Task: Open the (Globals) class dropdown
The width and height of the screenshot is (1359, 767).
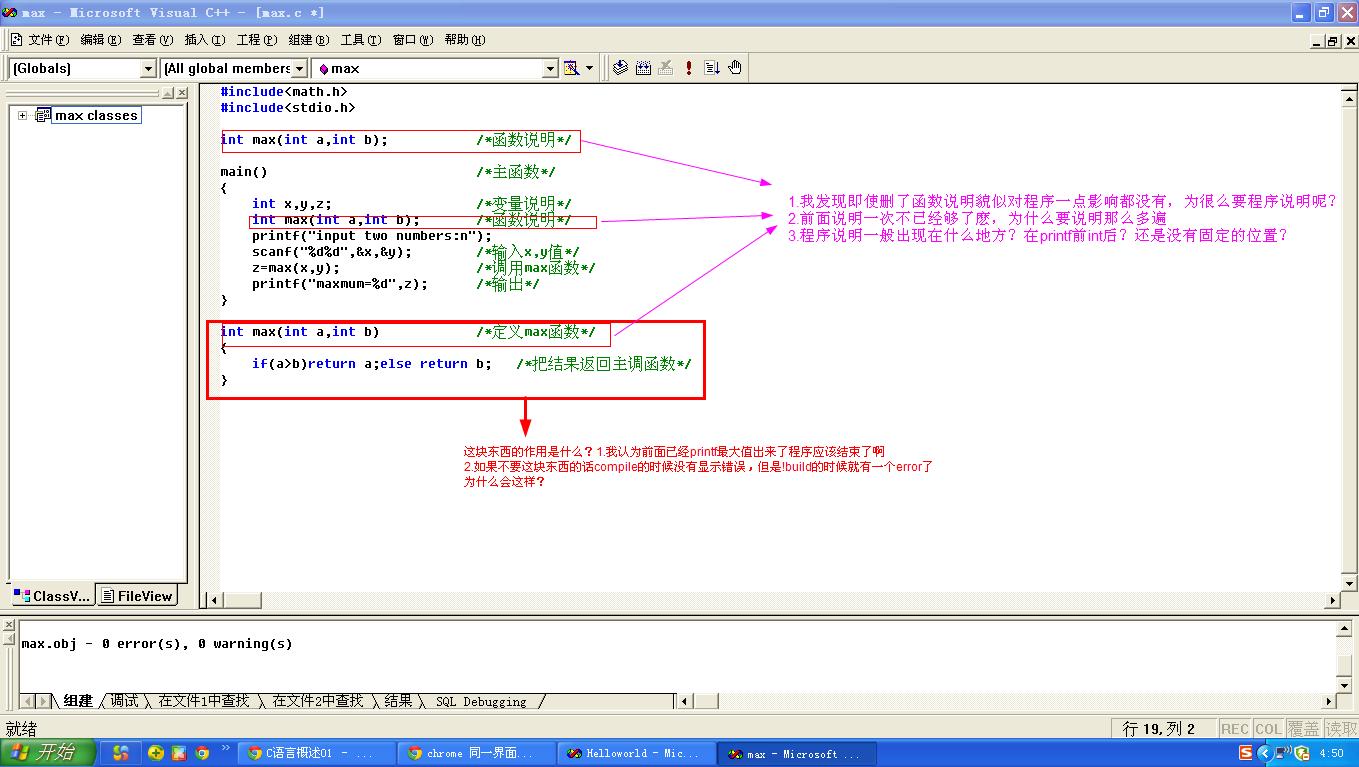Action: tap(148, 68)
